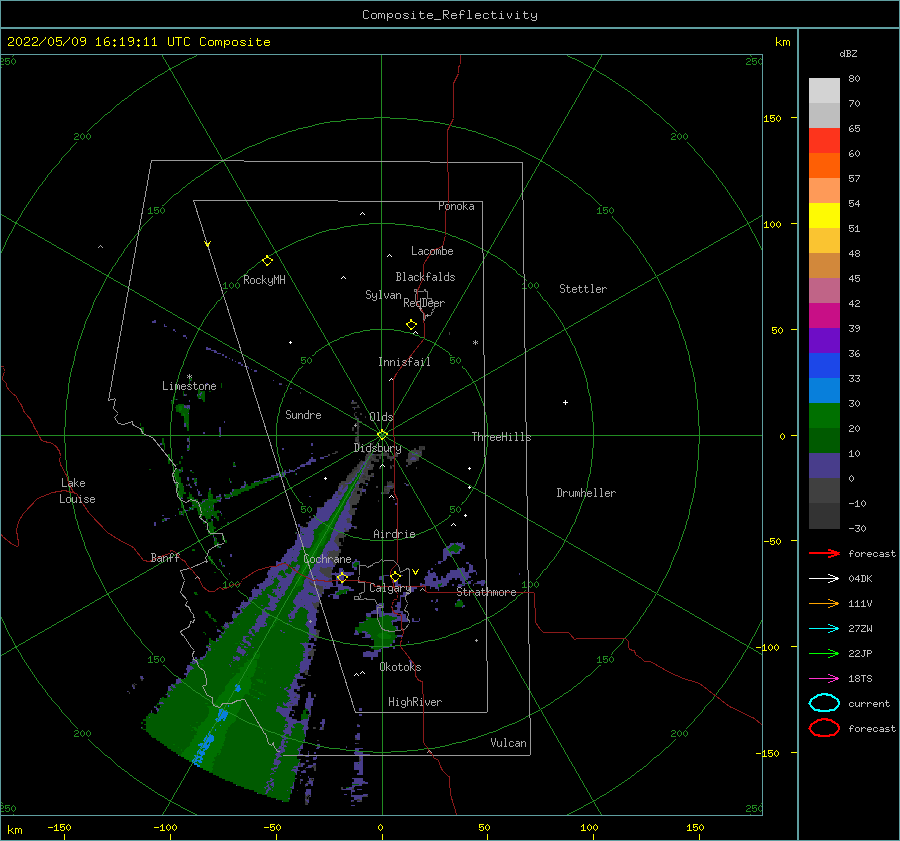Click the yellow diamond marker near RockyMH
900x841 pixels.
pos(267,261)
